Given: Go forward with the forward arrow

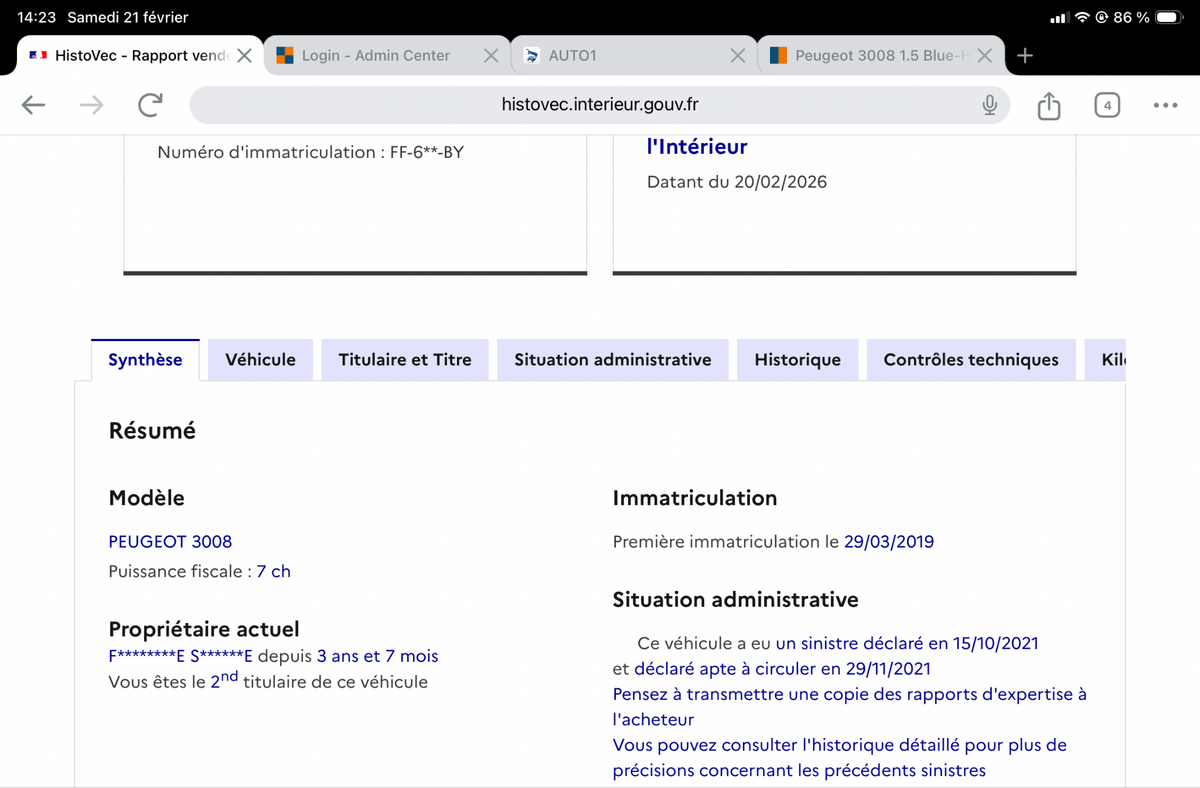Looking at the screenshot, I should (91, 105).
